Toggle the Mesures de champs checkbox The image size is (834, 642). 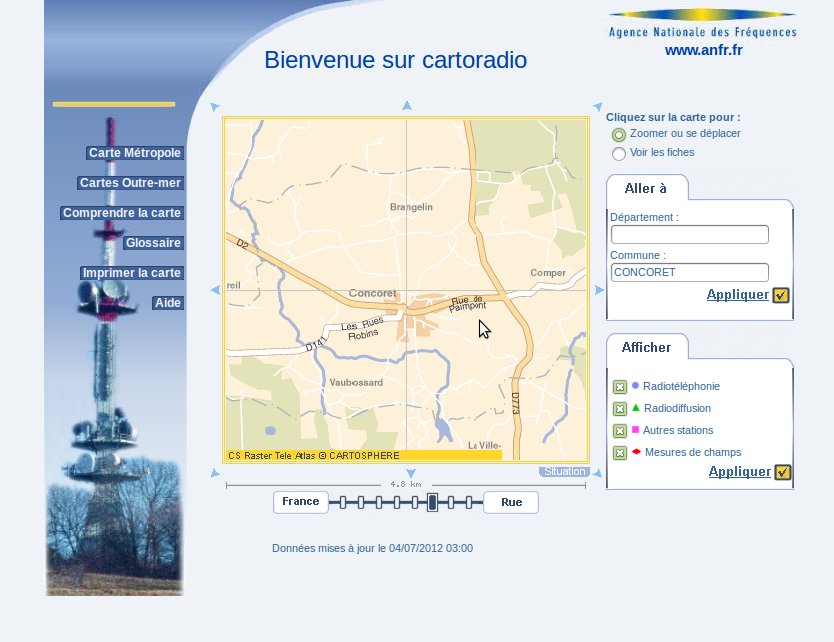pyautogui.click(x=620, y=453)
